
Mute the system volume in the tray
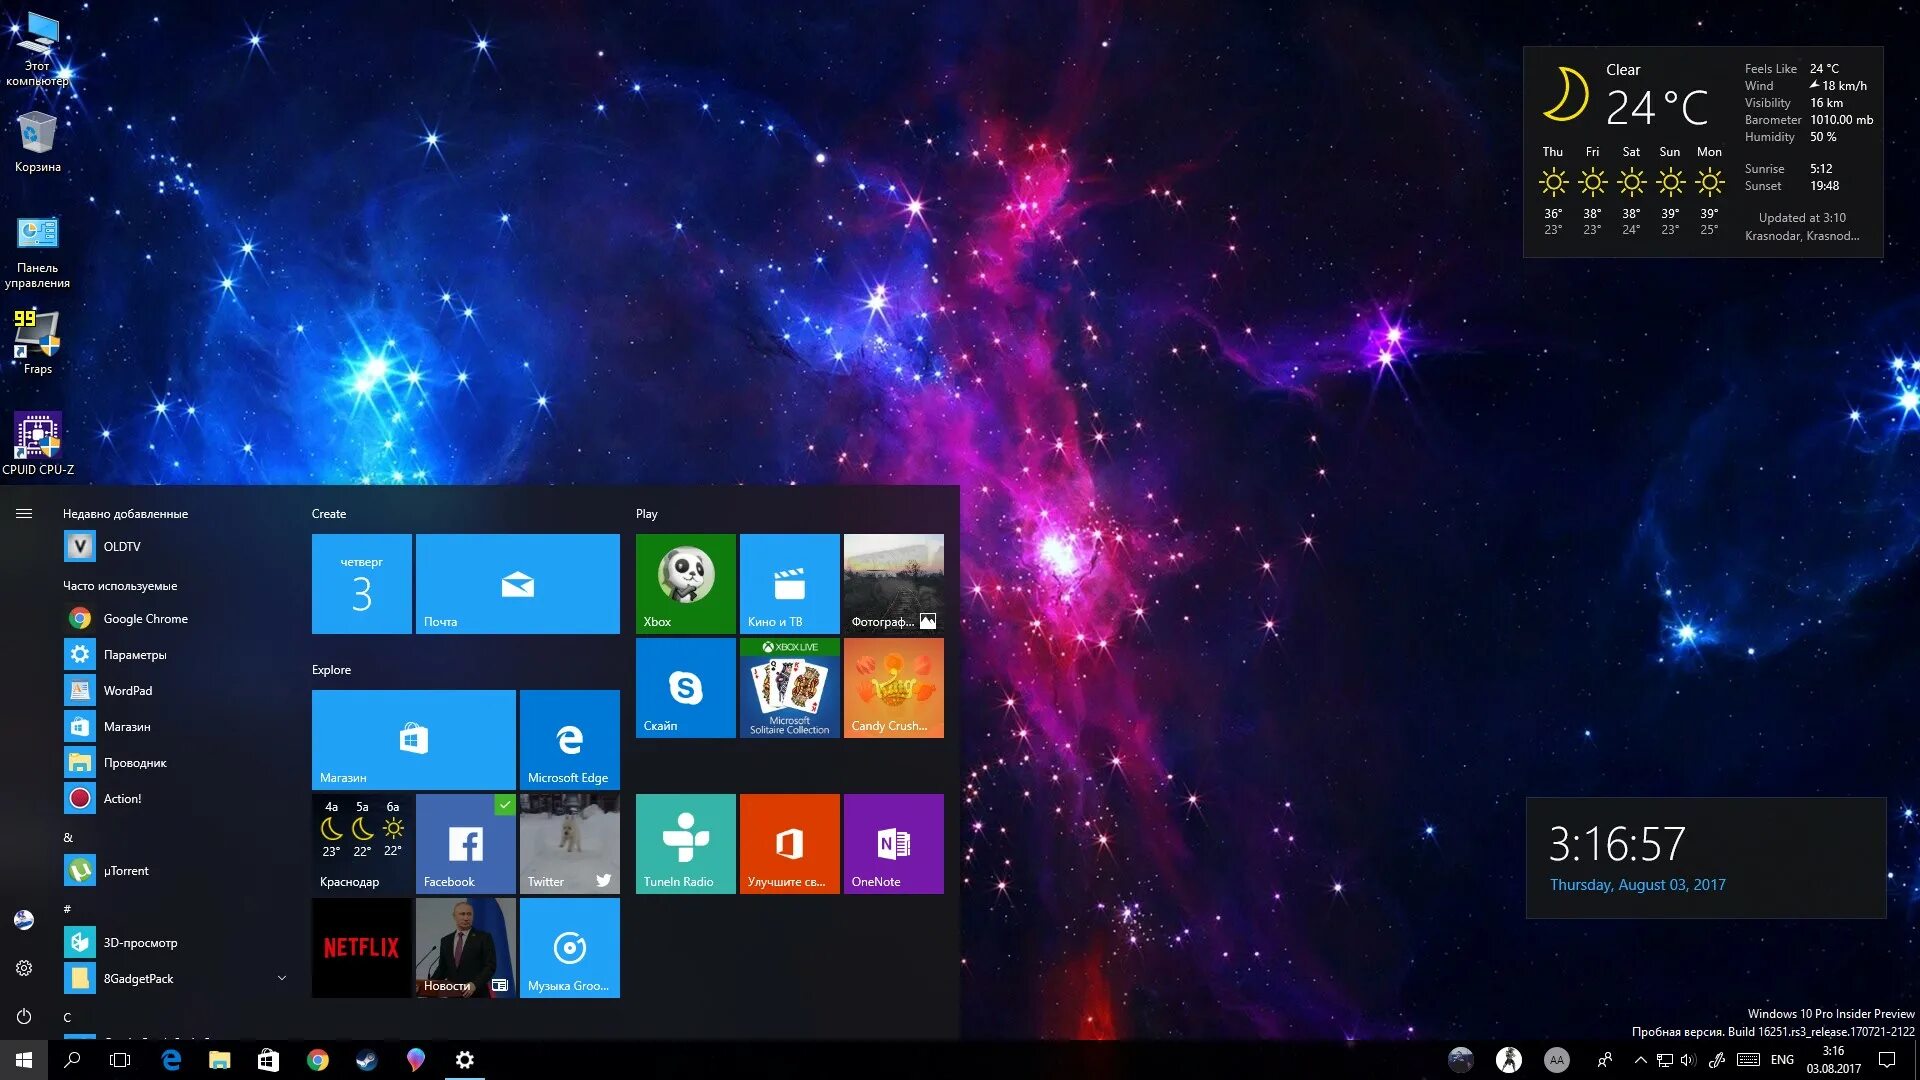(1690, 1060)
